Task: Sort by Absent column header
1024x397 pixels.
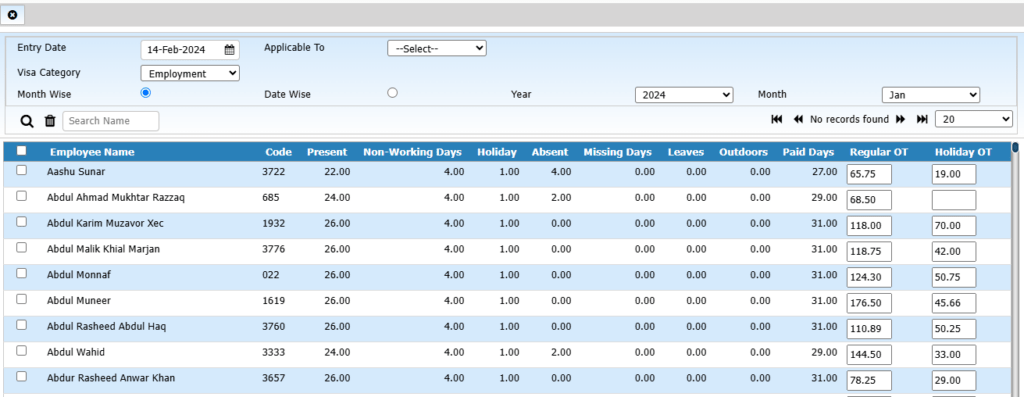Action: click(x=550, y=152)
